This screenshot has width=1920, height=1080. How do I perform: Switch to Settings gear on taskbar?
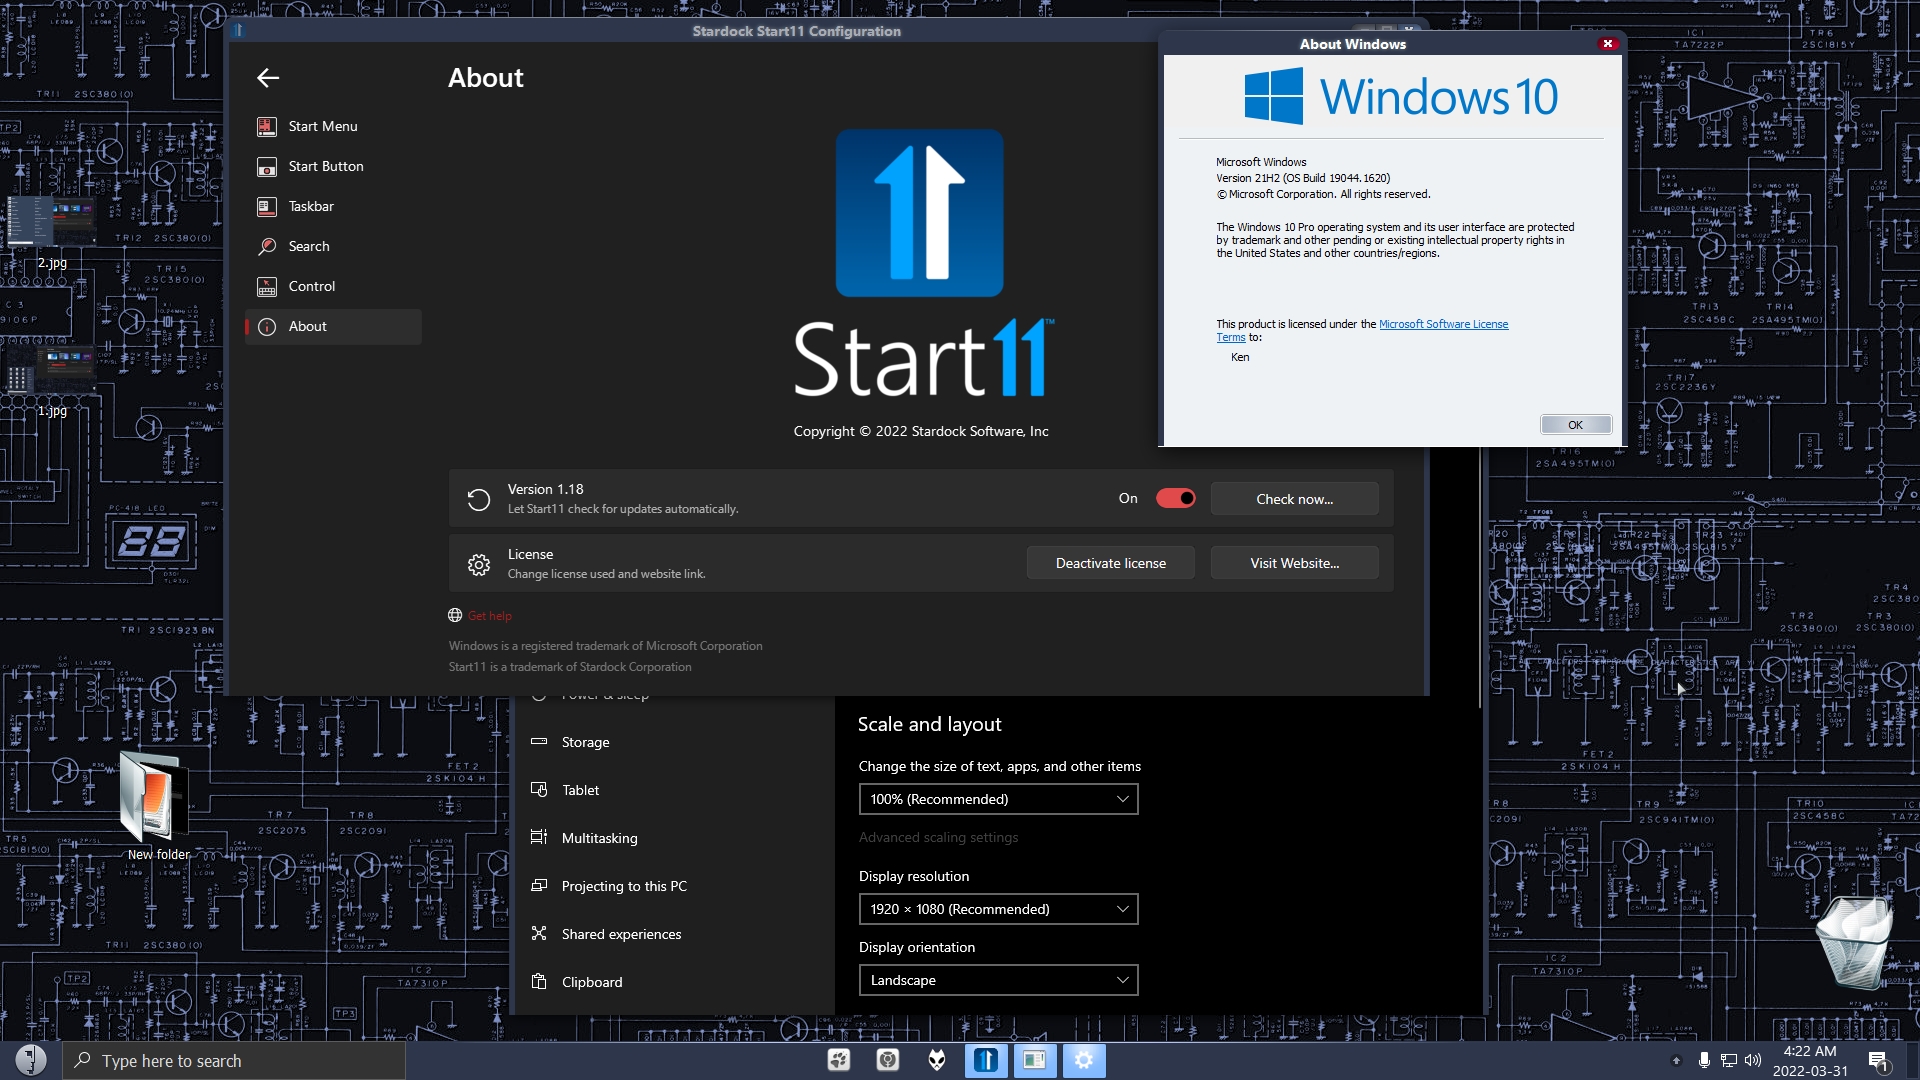click(1083, 1060)
